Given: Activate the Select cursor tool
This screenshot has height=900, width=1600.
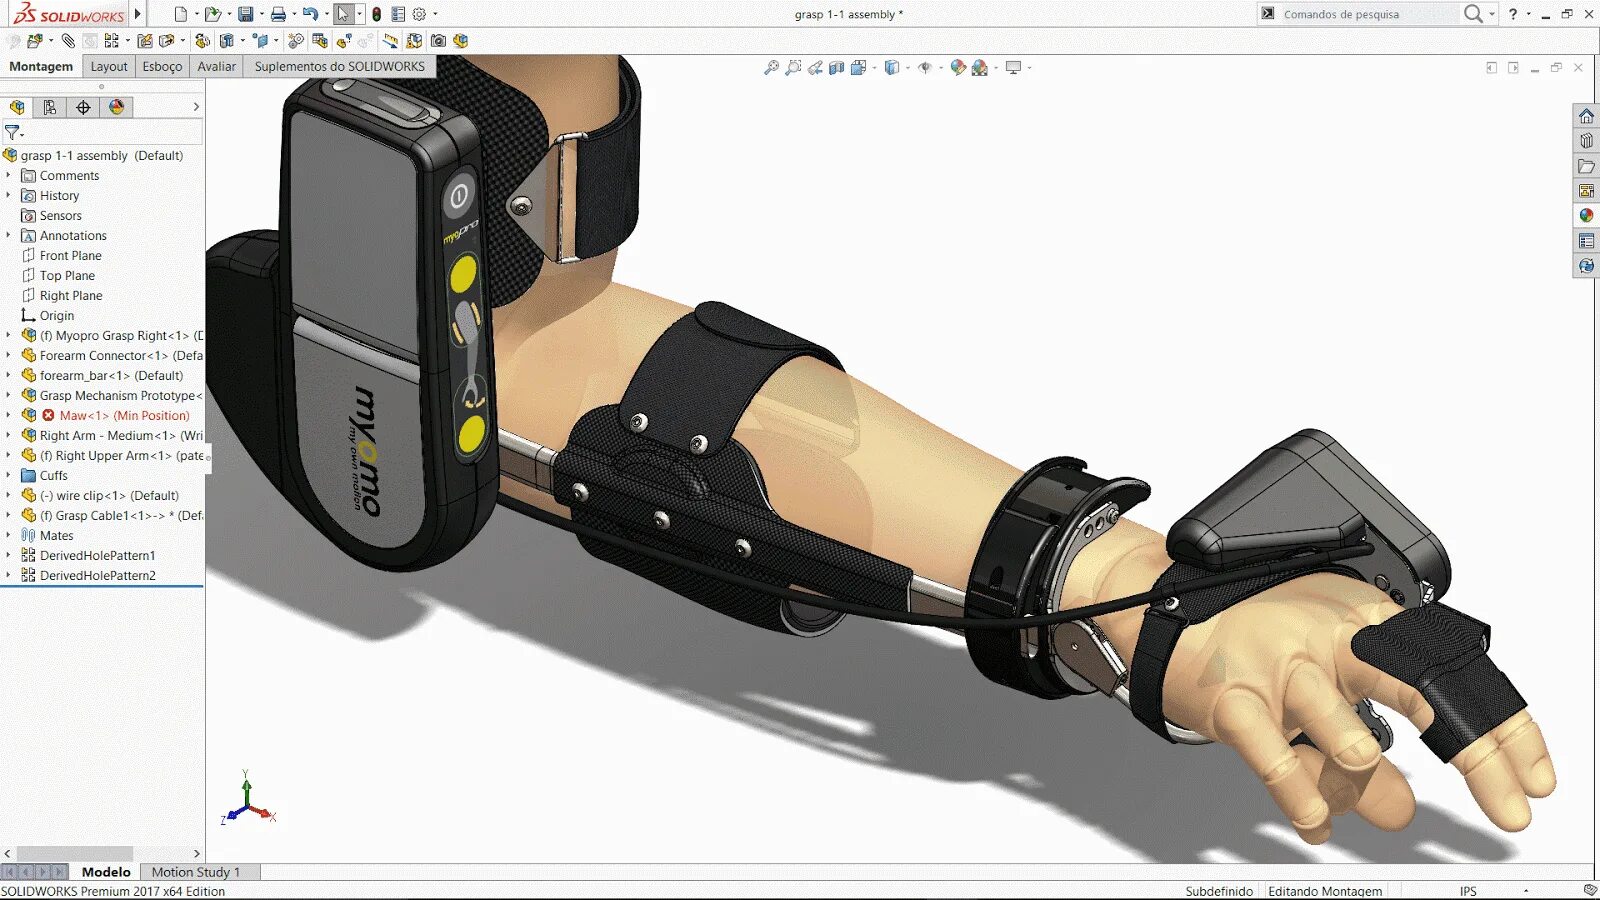Looking at the screenshot, I should point(343,14).
